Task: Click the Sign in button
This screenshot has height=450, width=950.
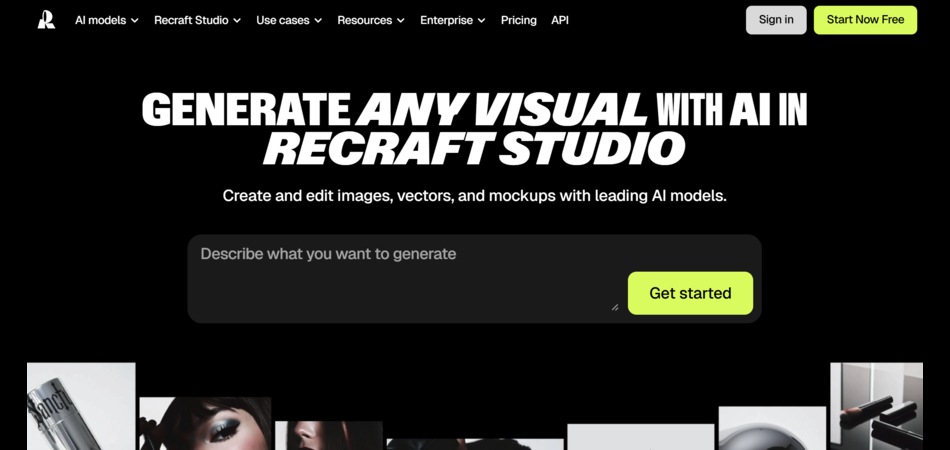Action: click(x=776, y=20)
